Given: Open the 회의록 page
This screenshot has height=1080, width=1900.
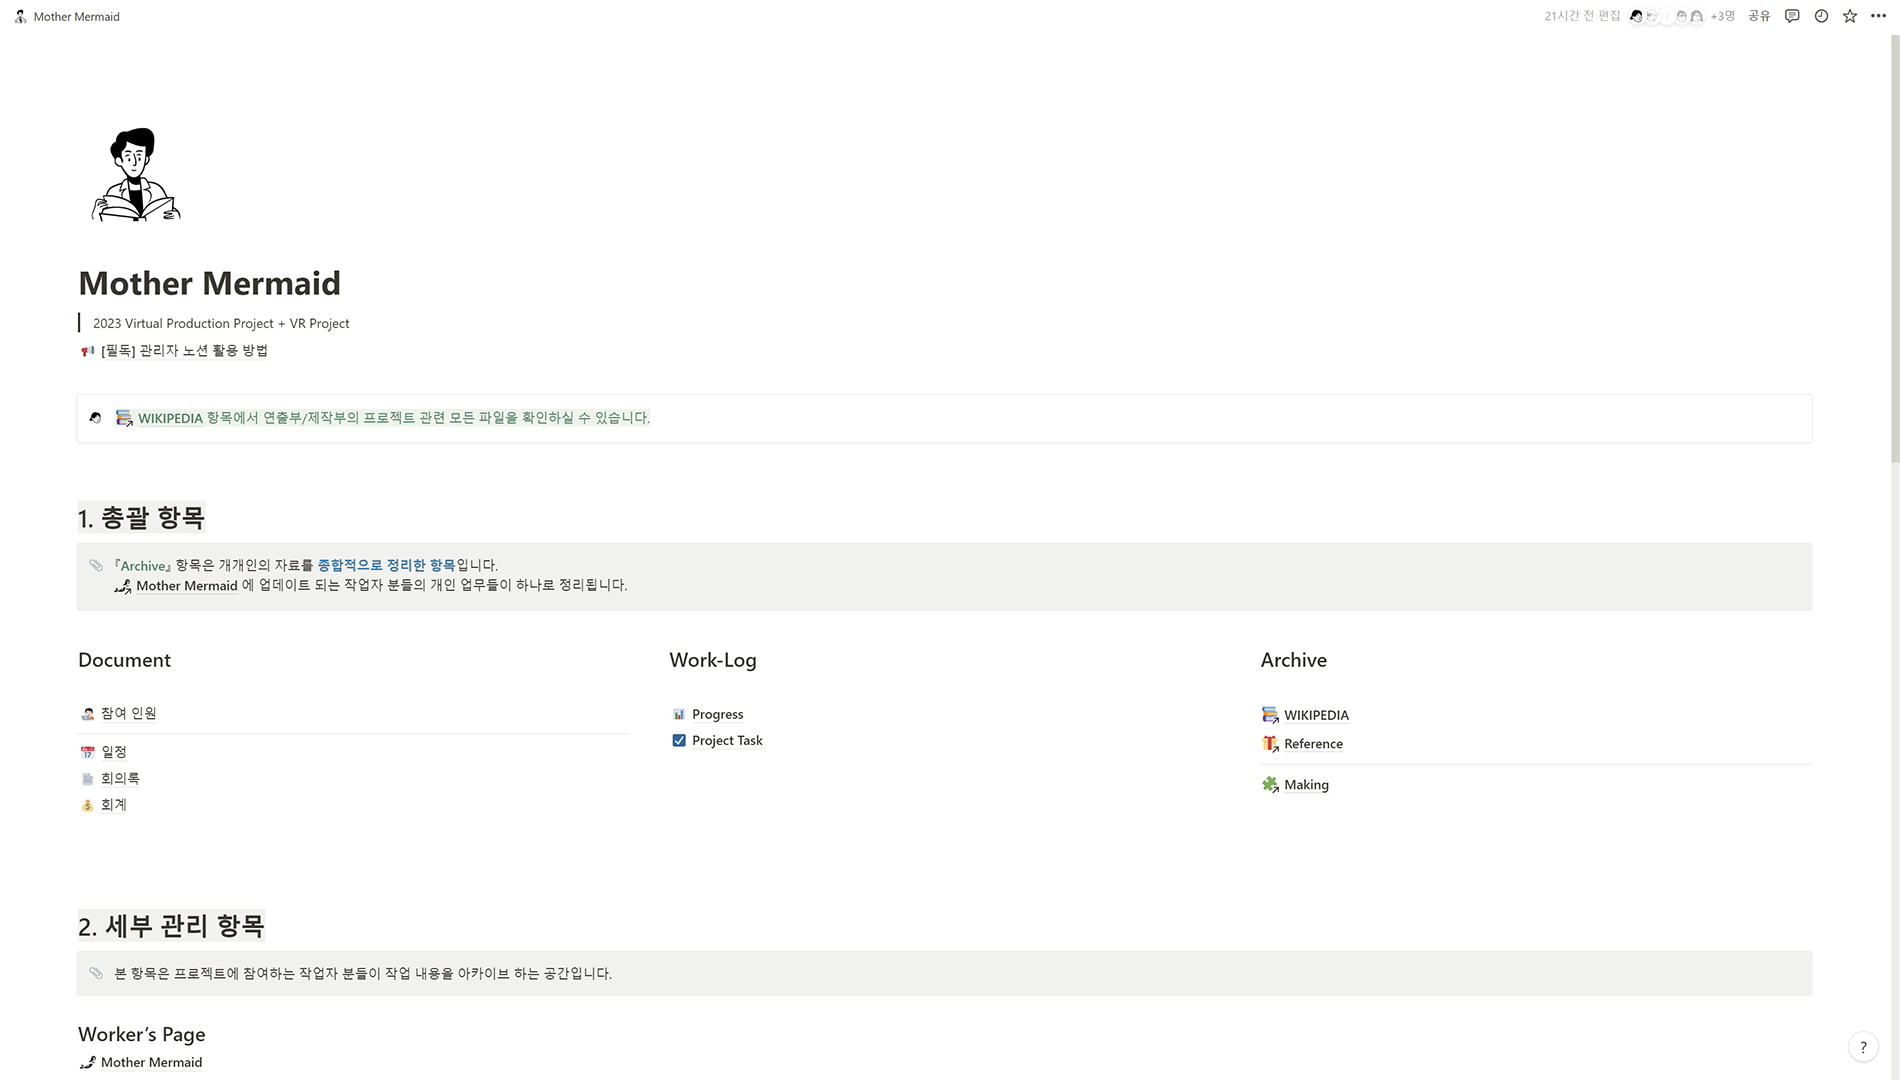Looking at the screenshot, I should pos(120,779).
